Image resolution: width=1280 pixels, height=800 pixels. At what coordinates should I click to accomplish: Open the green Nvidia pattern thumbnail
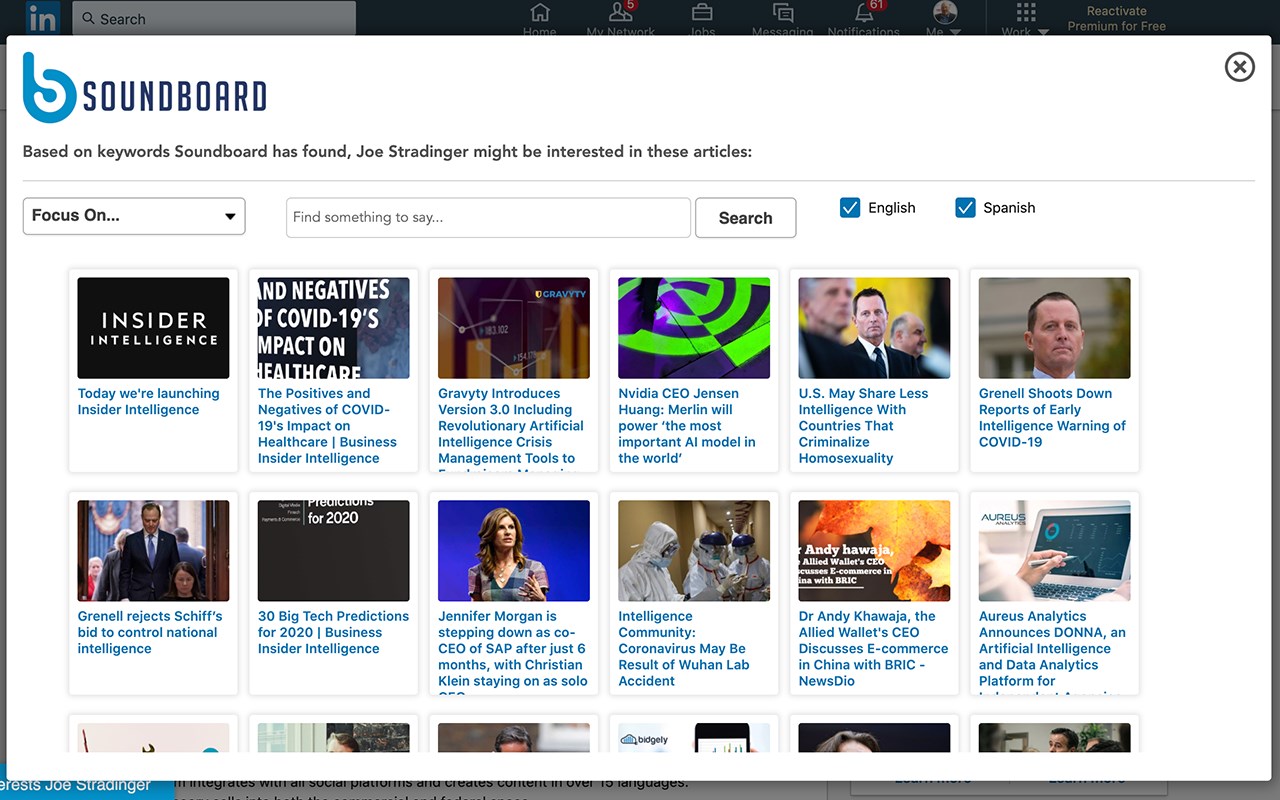pos(694,328)
